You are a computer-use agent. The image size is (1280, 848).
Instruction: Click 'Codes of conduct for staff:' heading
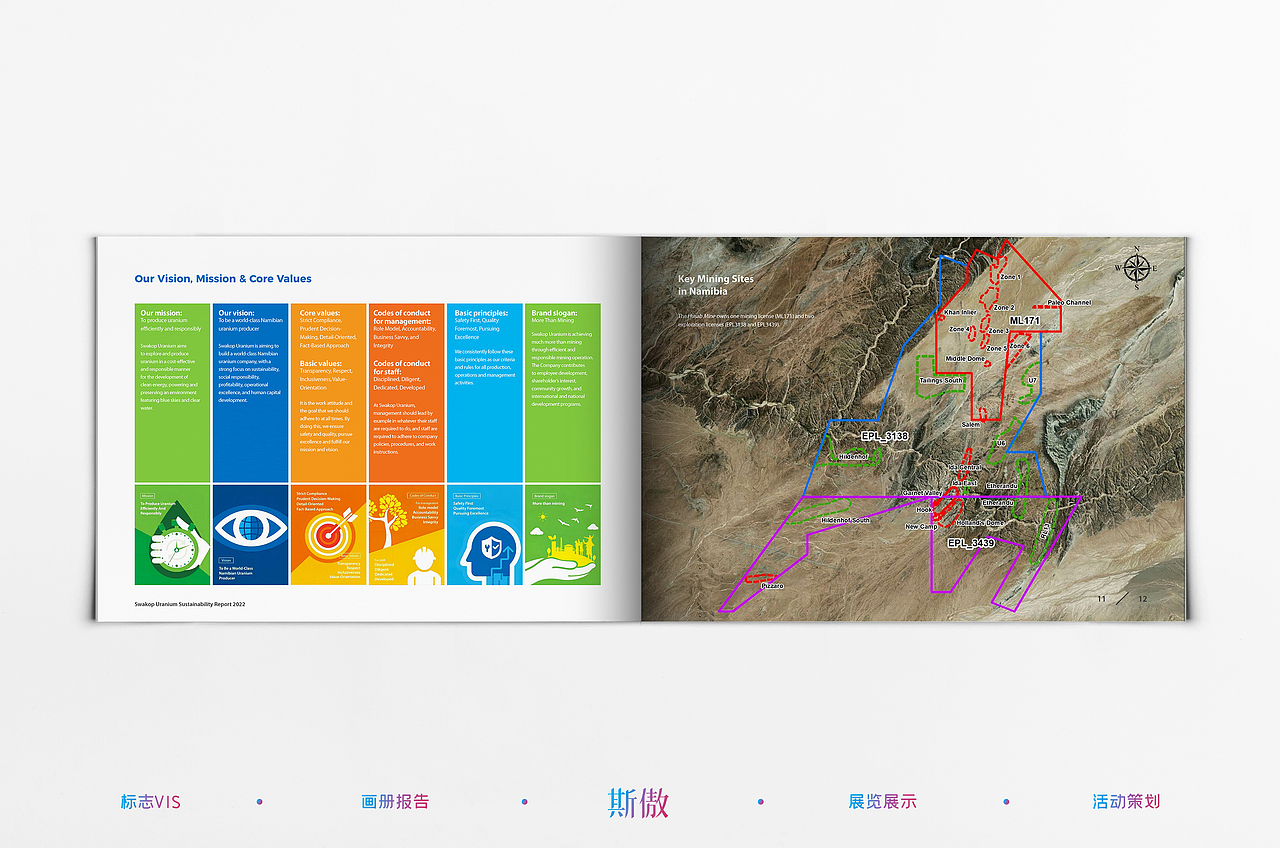click(x=402, y=367)
